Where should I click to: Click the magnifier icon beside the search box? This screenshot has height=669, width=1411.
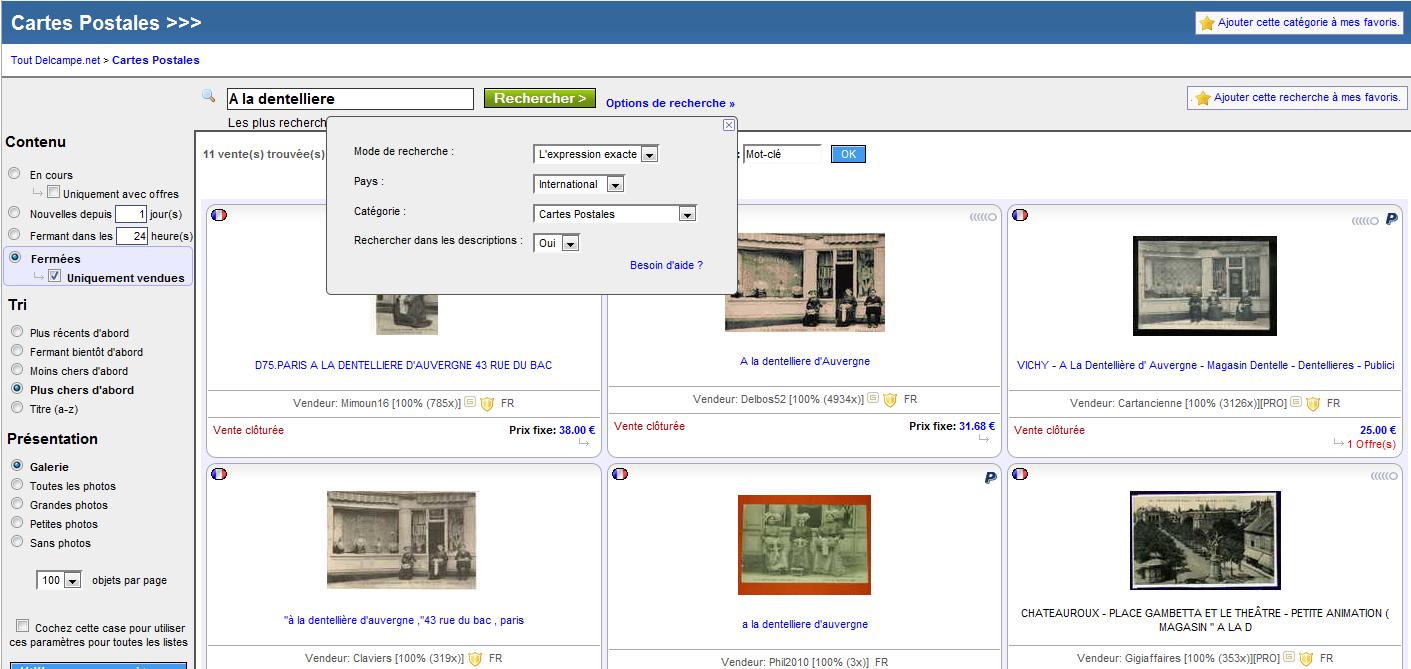209,96
